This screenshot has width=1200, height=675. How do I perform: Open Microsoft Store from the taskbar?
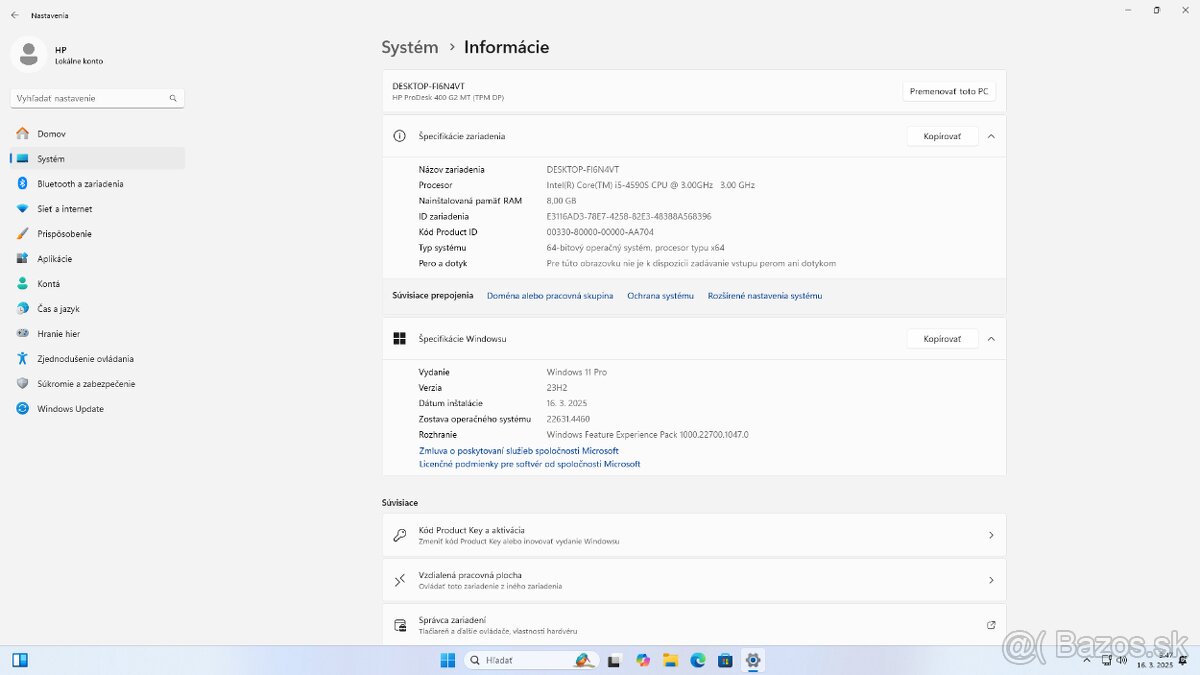pyautogui.click(x=725, y=660)
